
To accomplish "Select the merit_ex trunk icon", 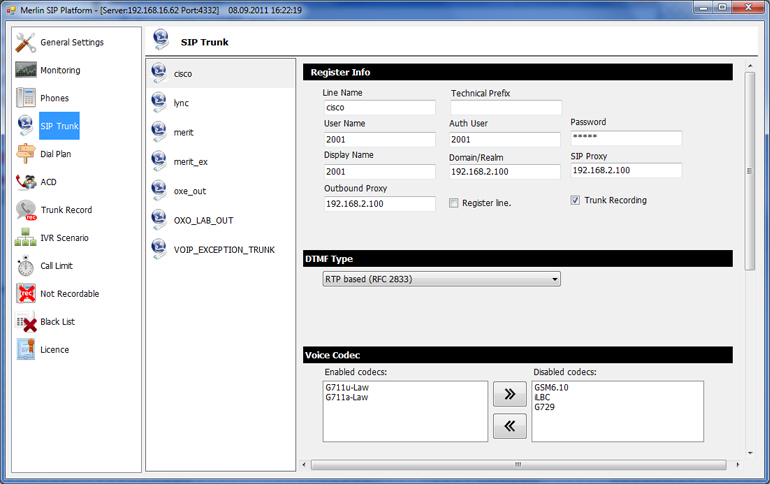I will click(x=159, y=161).
